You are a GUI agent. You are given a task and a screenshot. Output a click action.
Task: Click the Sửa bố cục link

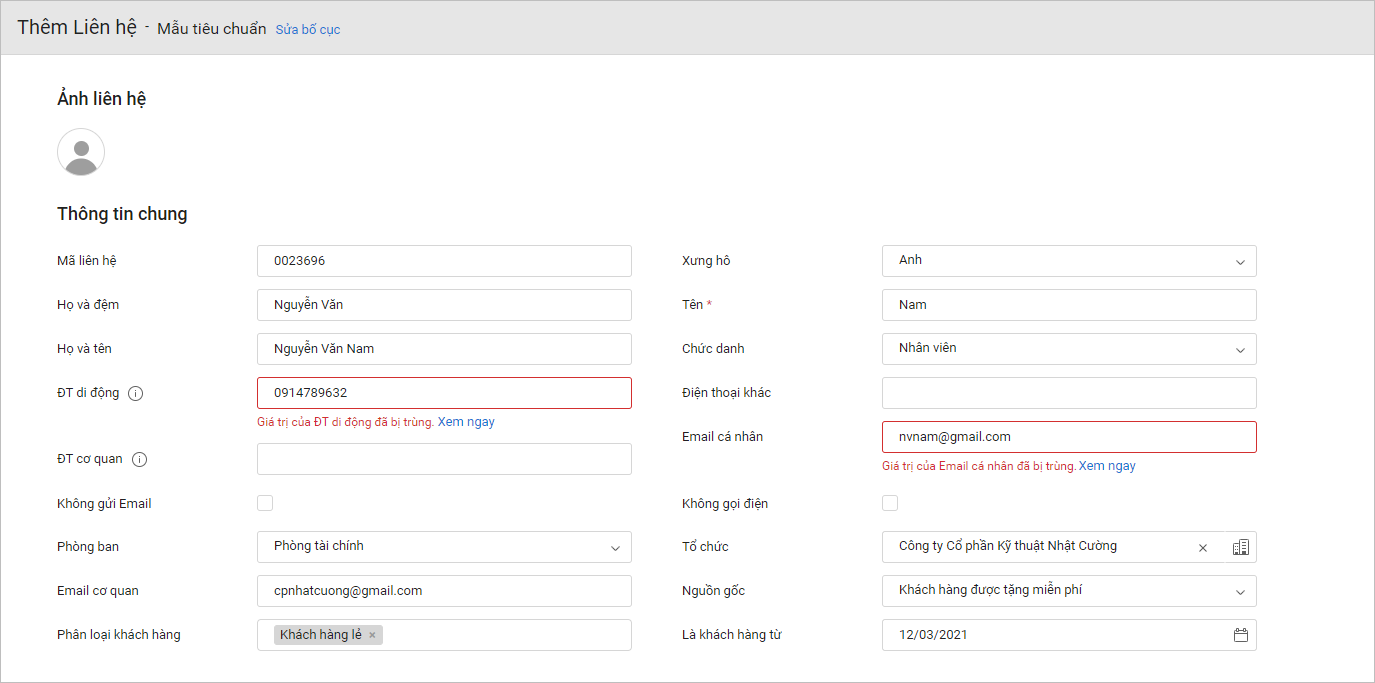(308, 29)
